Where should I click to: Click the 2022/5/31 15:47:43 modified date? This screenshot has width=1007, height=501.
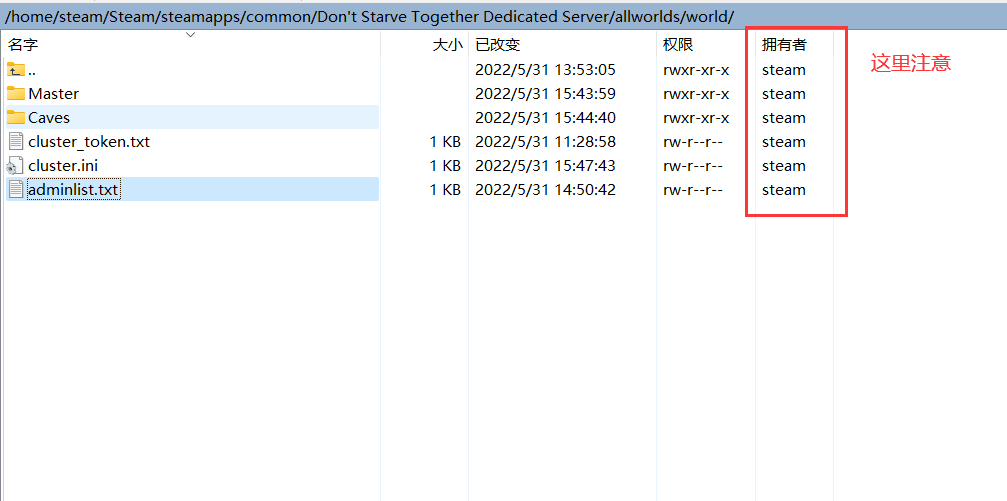coord(545,166)
